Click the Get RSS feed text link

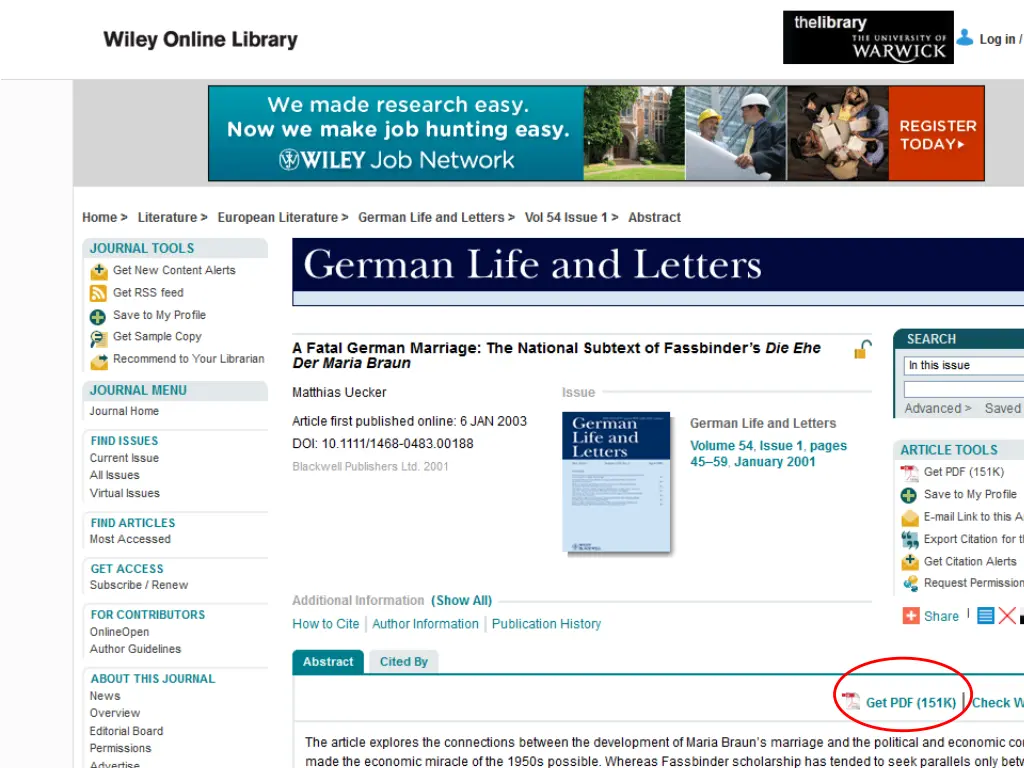coord(148,292)
